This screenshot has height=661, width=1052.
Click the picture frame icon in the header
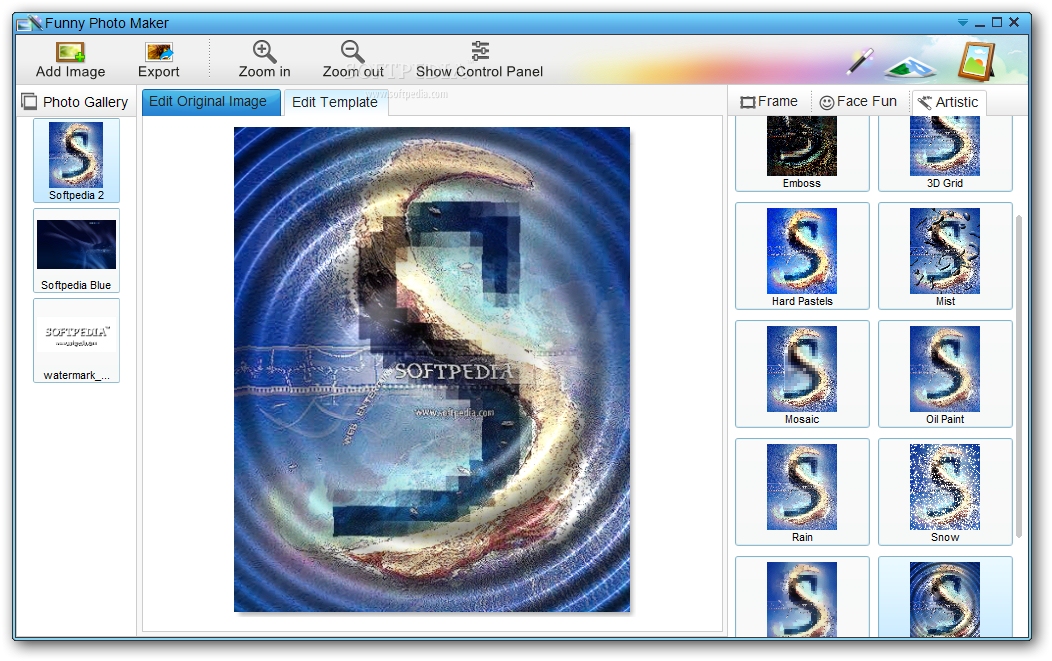(976, 61)
